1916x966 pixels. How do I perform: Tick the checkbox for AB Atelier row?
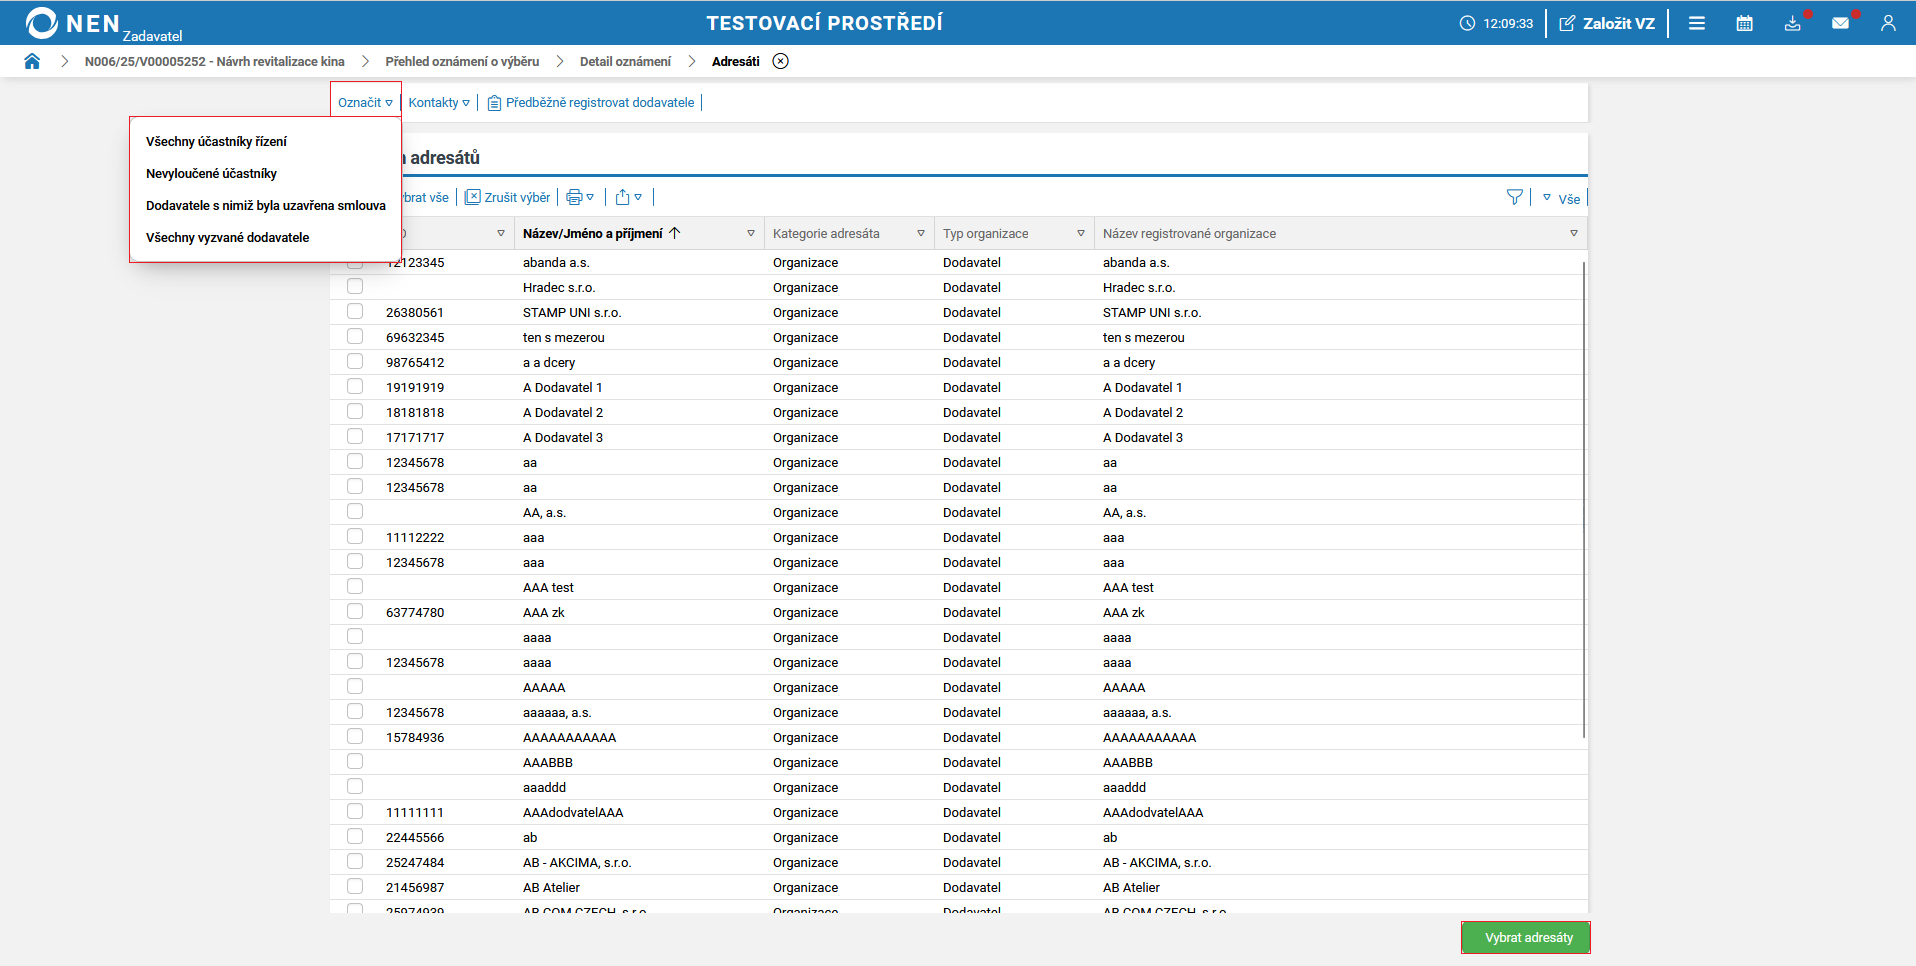[x=355, y=887]
